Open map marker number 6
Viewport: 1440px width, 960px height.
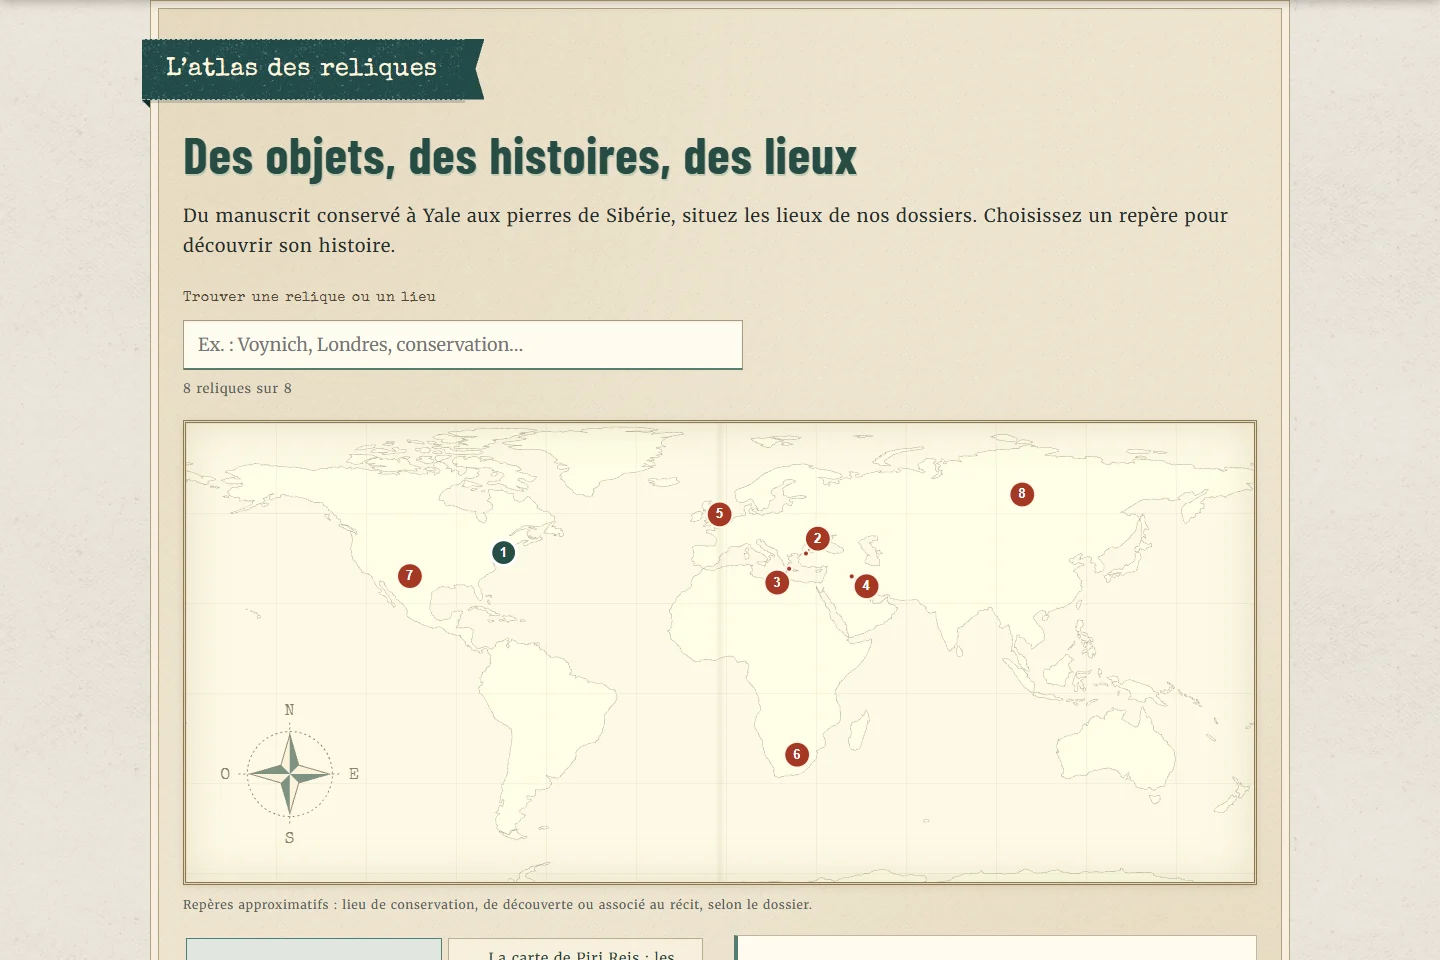[797, 754]
